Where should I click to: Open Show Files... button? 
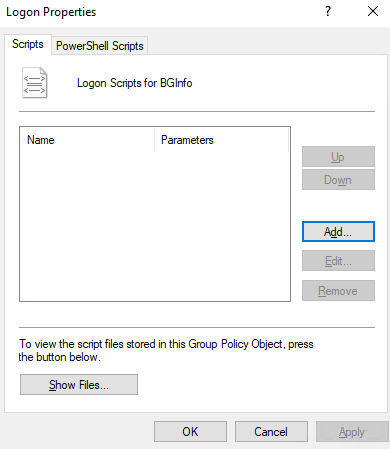(x=79, y=385)
